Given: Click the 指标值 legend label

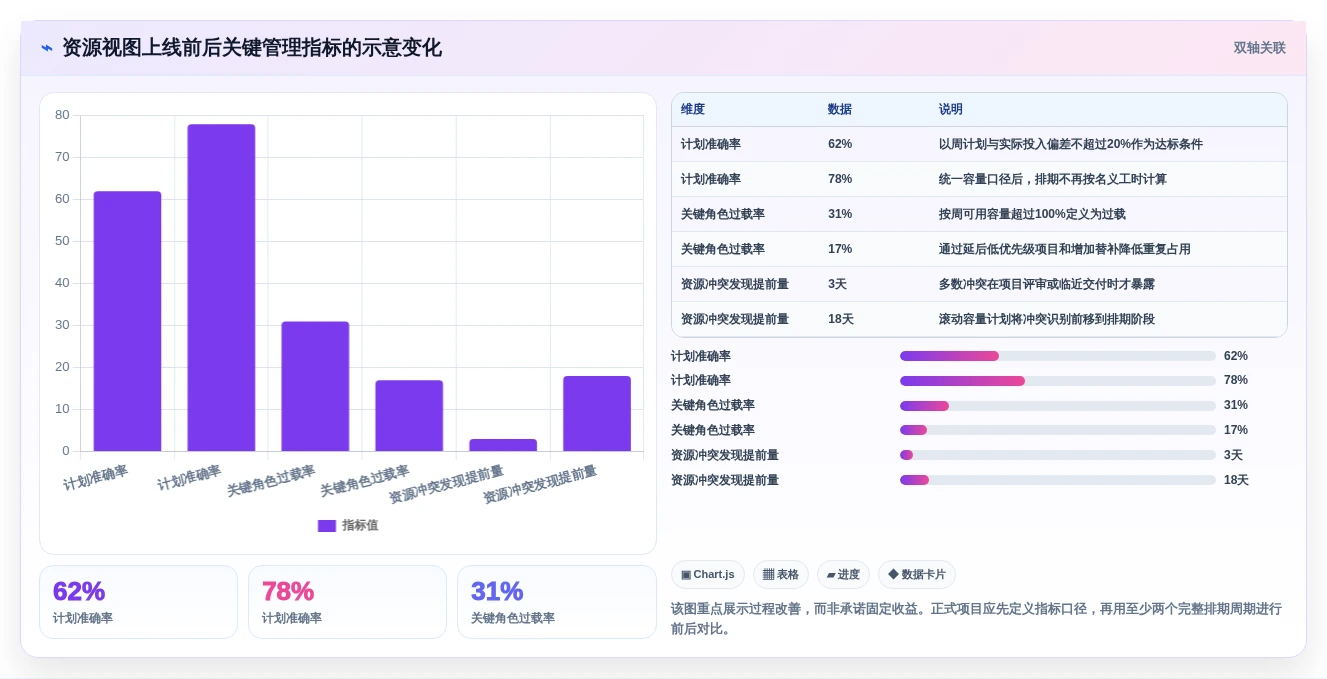Looking at the screenshot, I should tap(360, 526).
